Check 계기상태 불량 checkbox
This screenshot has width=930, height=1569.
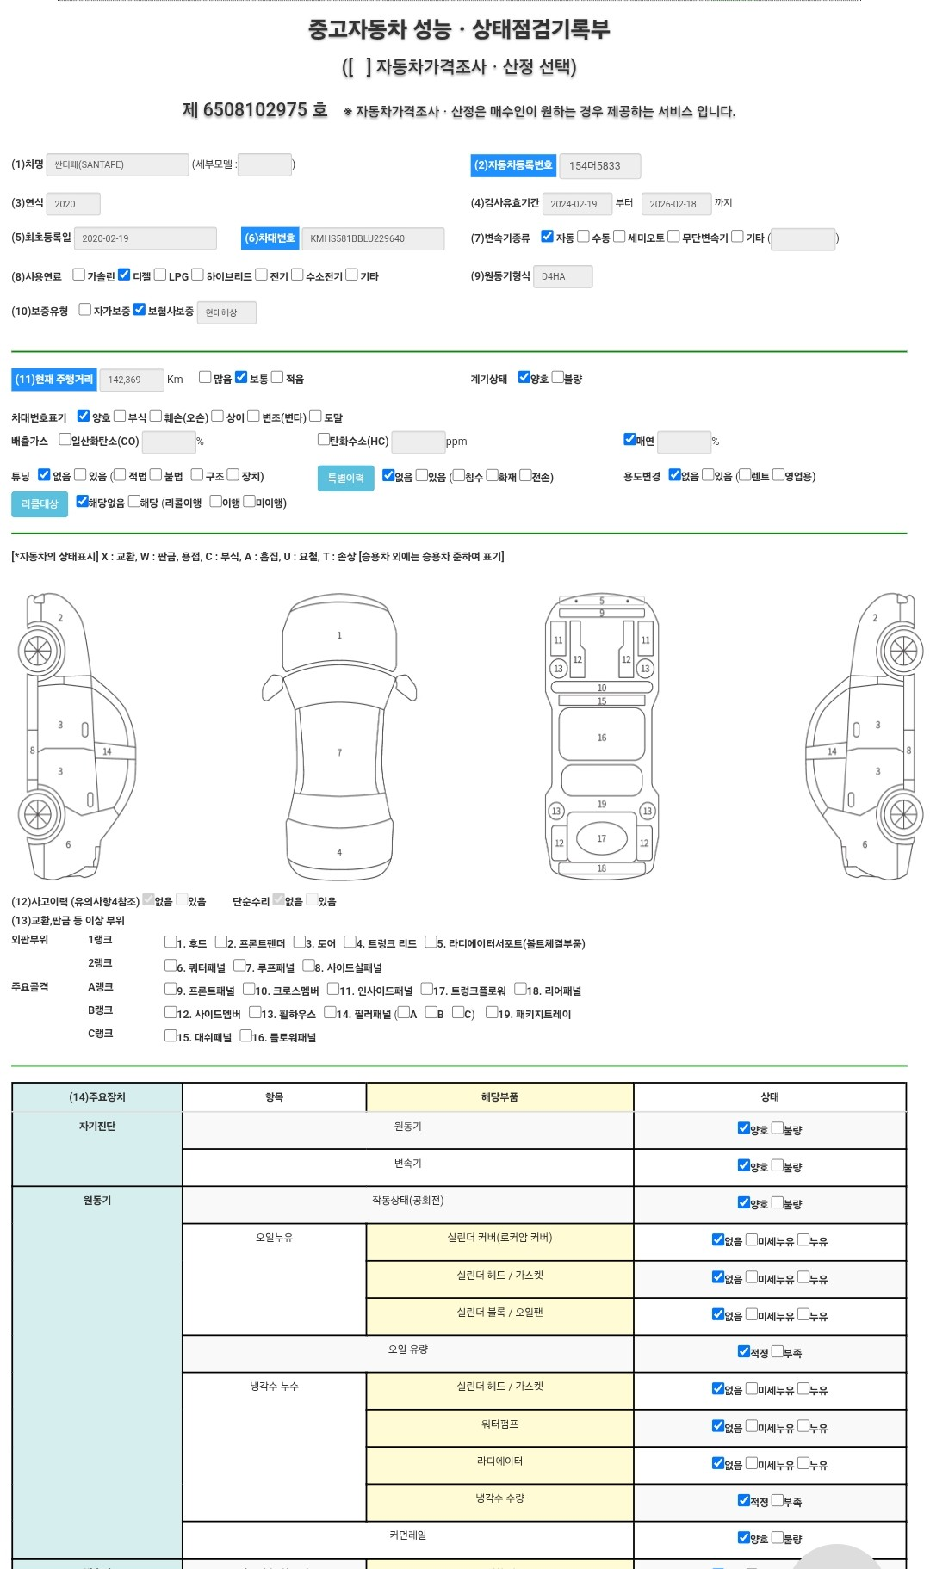tap(558, 377)
